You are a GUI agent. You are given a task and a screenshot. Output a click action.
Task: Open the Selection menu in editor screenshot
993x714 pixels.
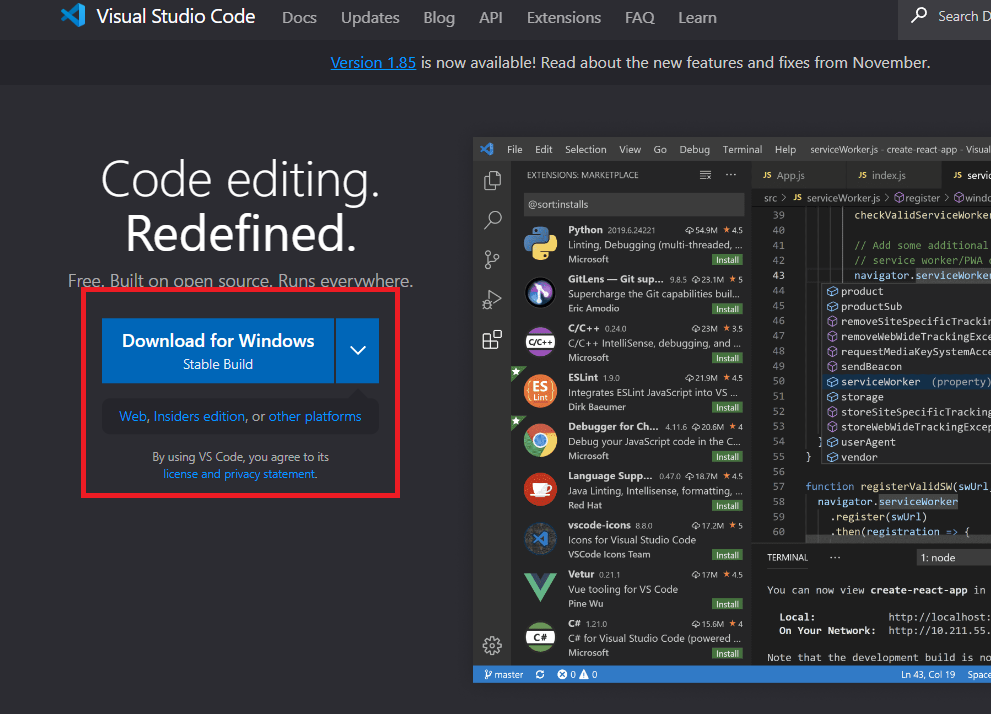click(x=585, y=150)
